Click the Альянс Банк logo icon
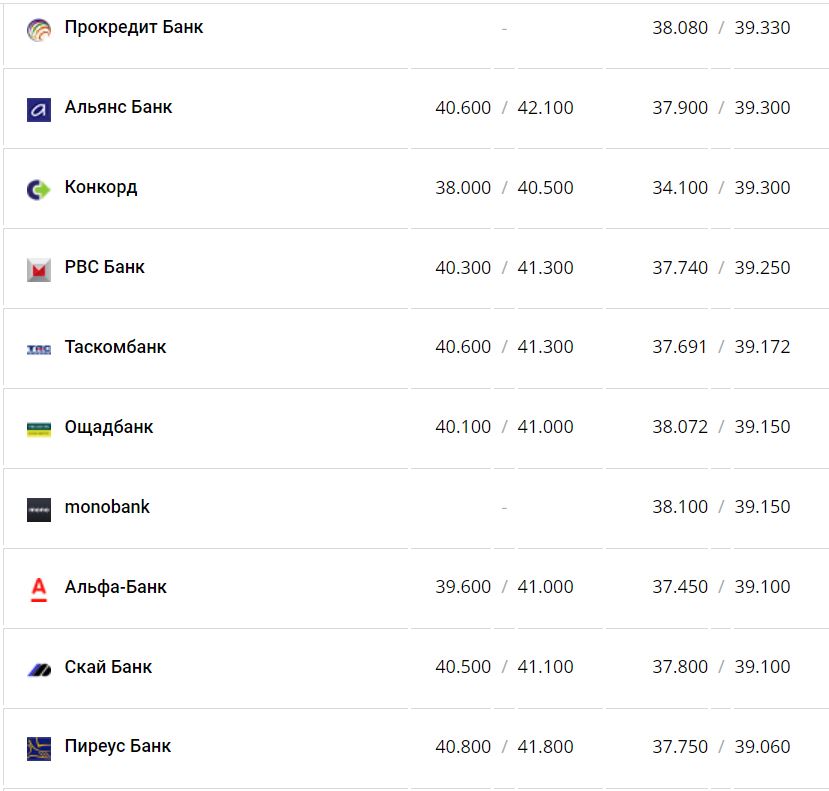This screenshot has height=791, width=829. point(39,109)
